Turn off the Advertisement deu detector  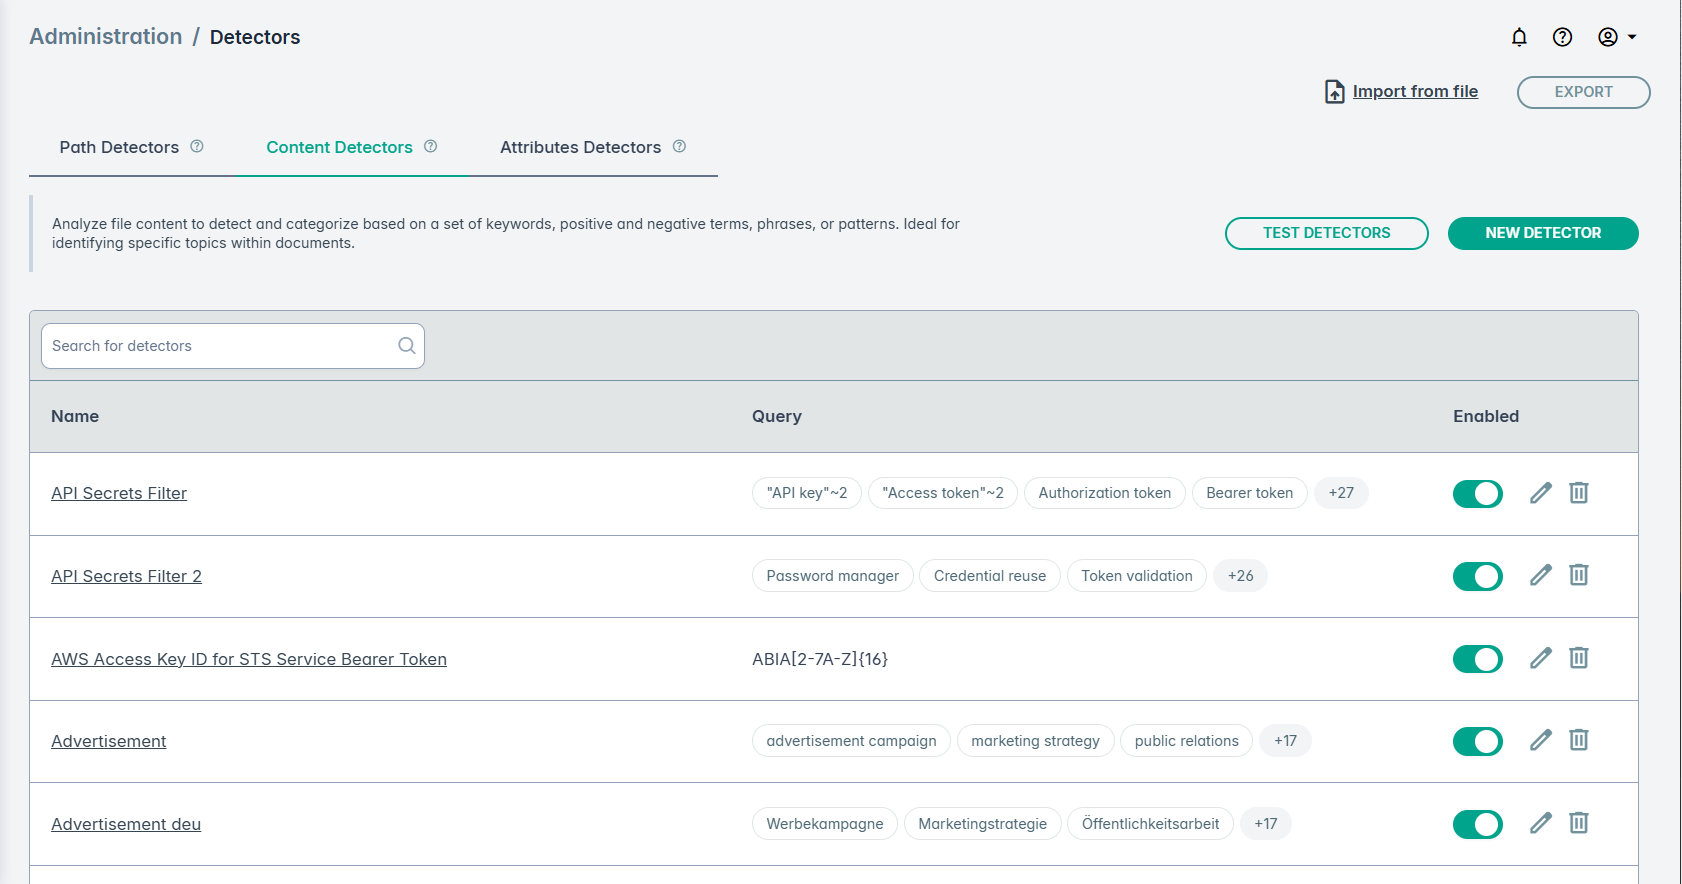pos(1477,824)
